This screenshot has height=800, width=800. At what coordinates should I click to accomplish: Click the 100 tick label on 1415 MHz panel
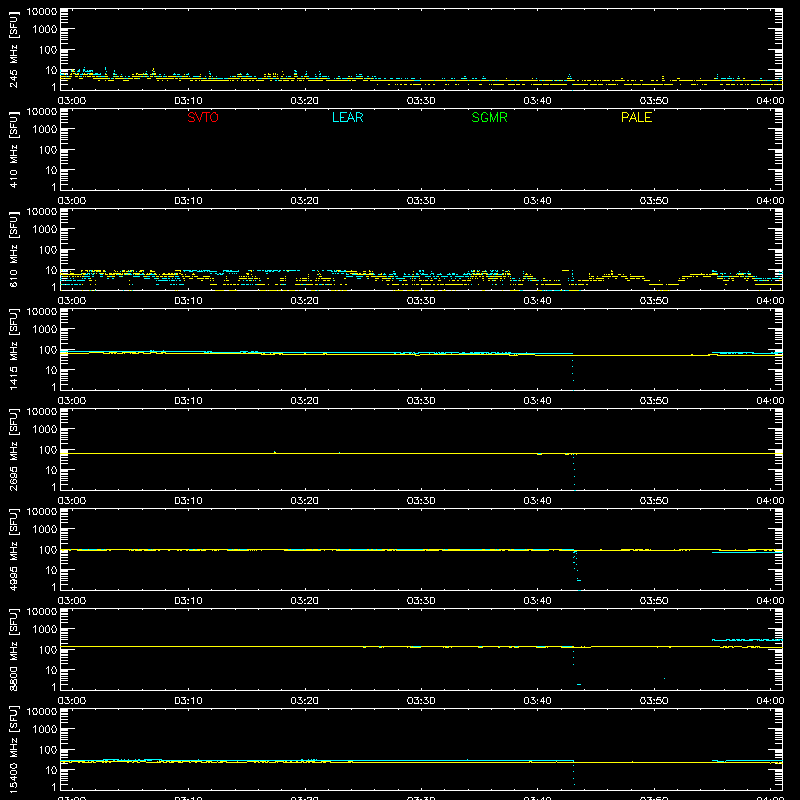[x=48, y=350]
